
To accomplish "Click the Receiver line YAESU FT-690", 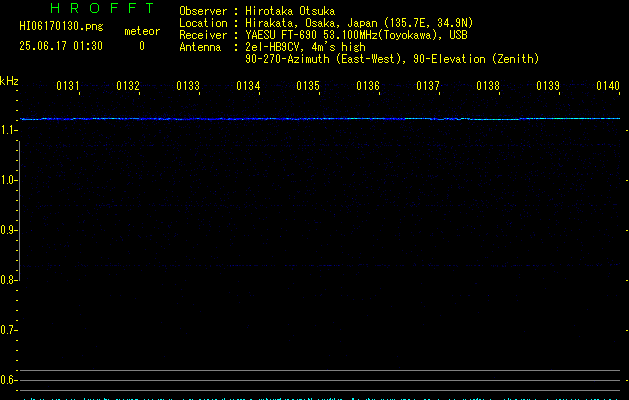I will pyautogui.click(x=323, y=35).
